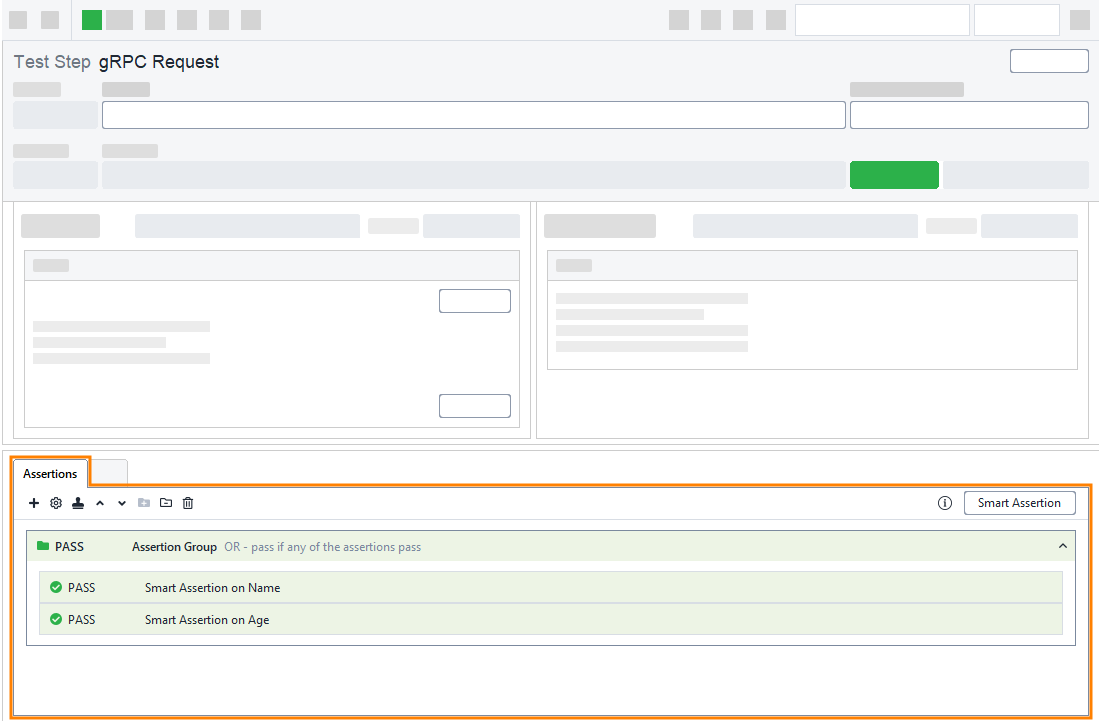Click the green run button in the top toolbar
1099x721 pixels.
91,19
